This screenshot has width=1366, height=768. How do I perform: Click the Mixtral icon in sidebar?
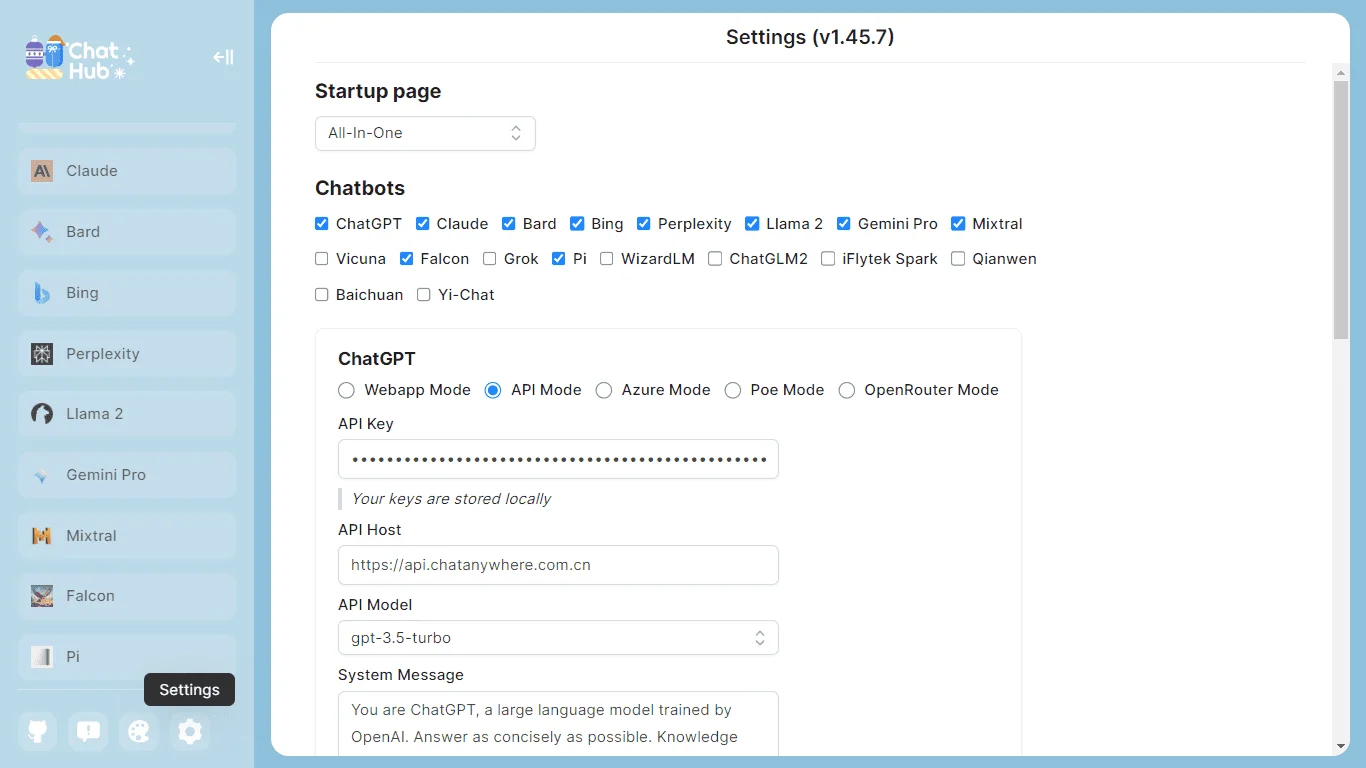coord(42,536)
